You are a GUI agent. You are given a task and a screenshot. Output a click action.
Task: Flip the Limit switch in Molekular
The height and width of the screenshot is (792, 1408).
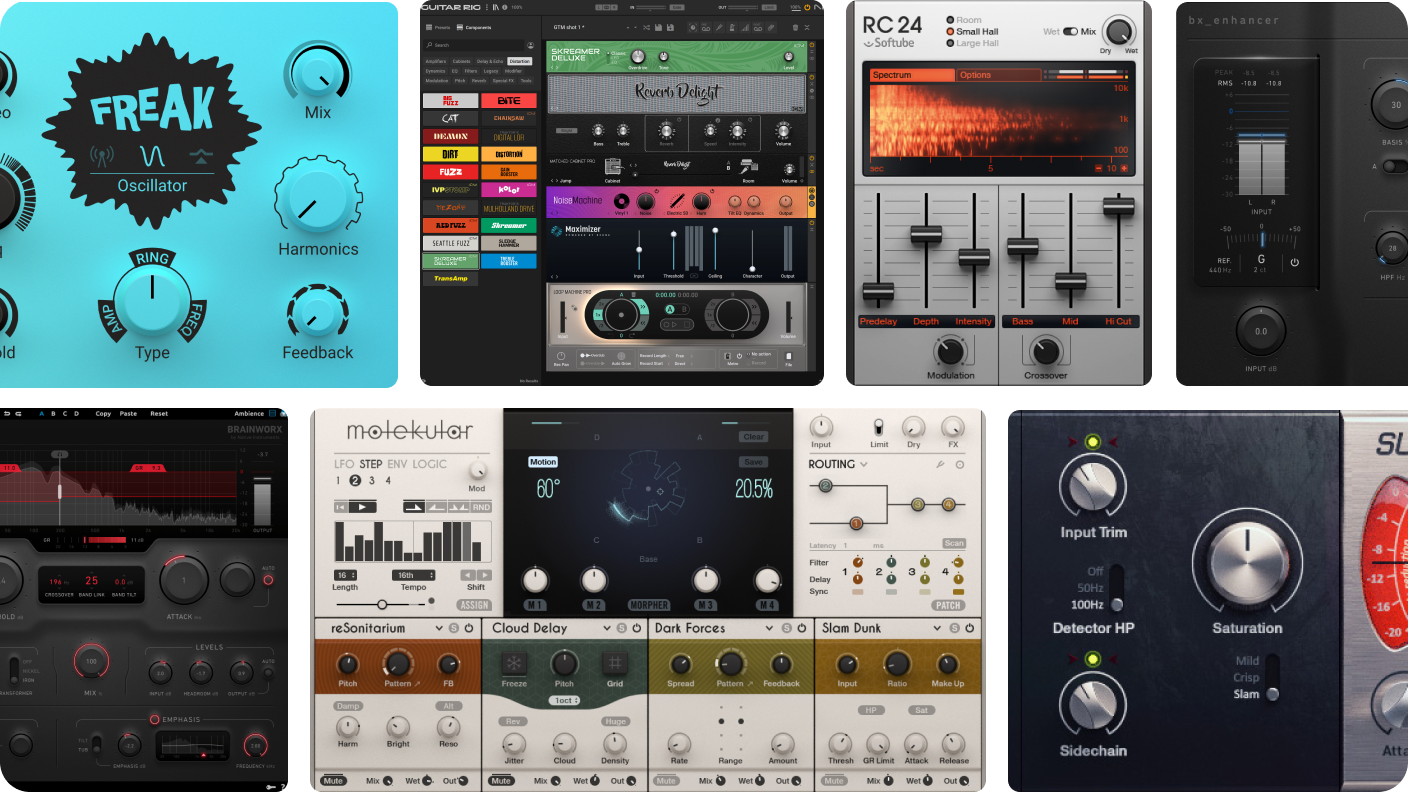pyautogui.click(x=879, y=427)
